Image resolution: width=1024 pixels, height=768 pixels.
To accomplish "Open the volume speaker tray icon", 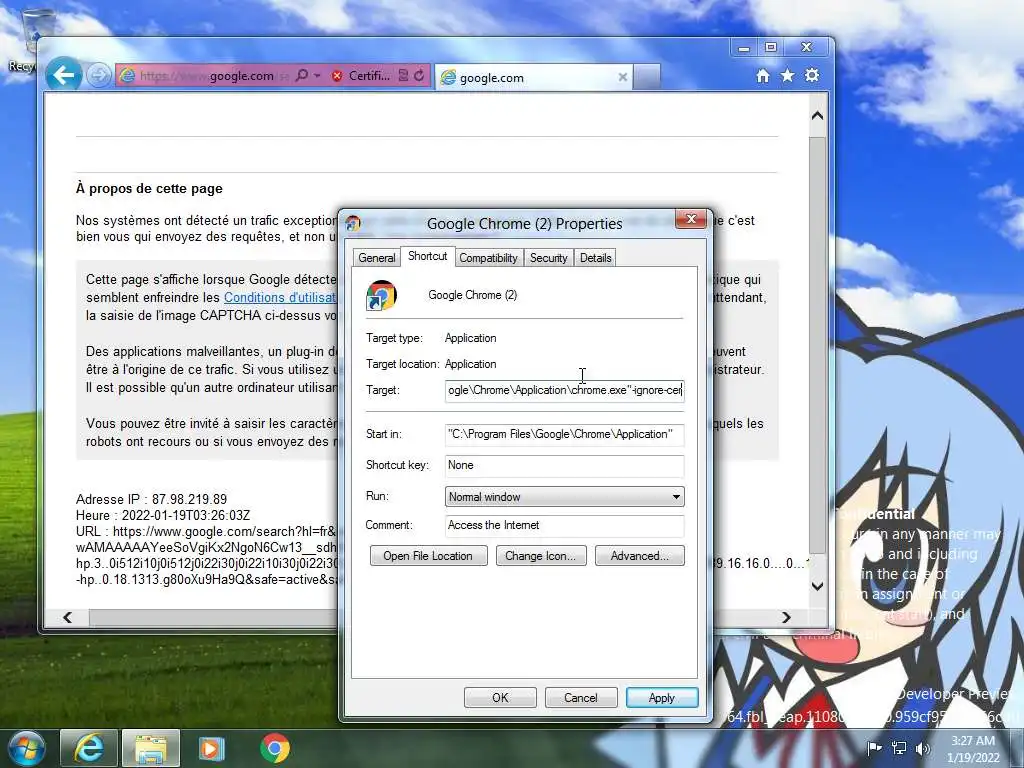I will click(923, 748).
